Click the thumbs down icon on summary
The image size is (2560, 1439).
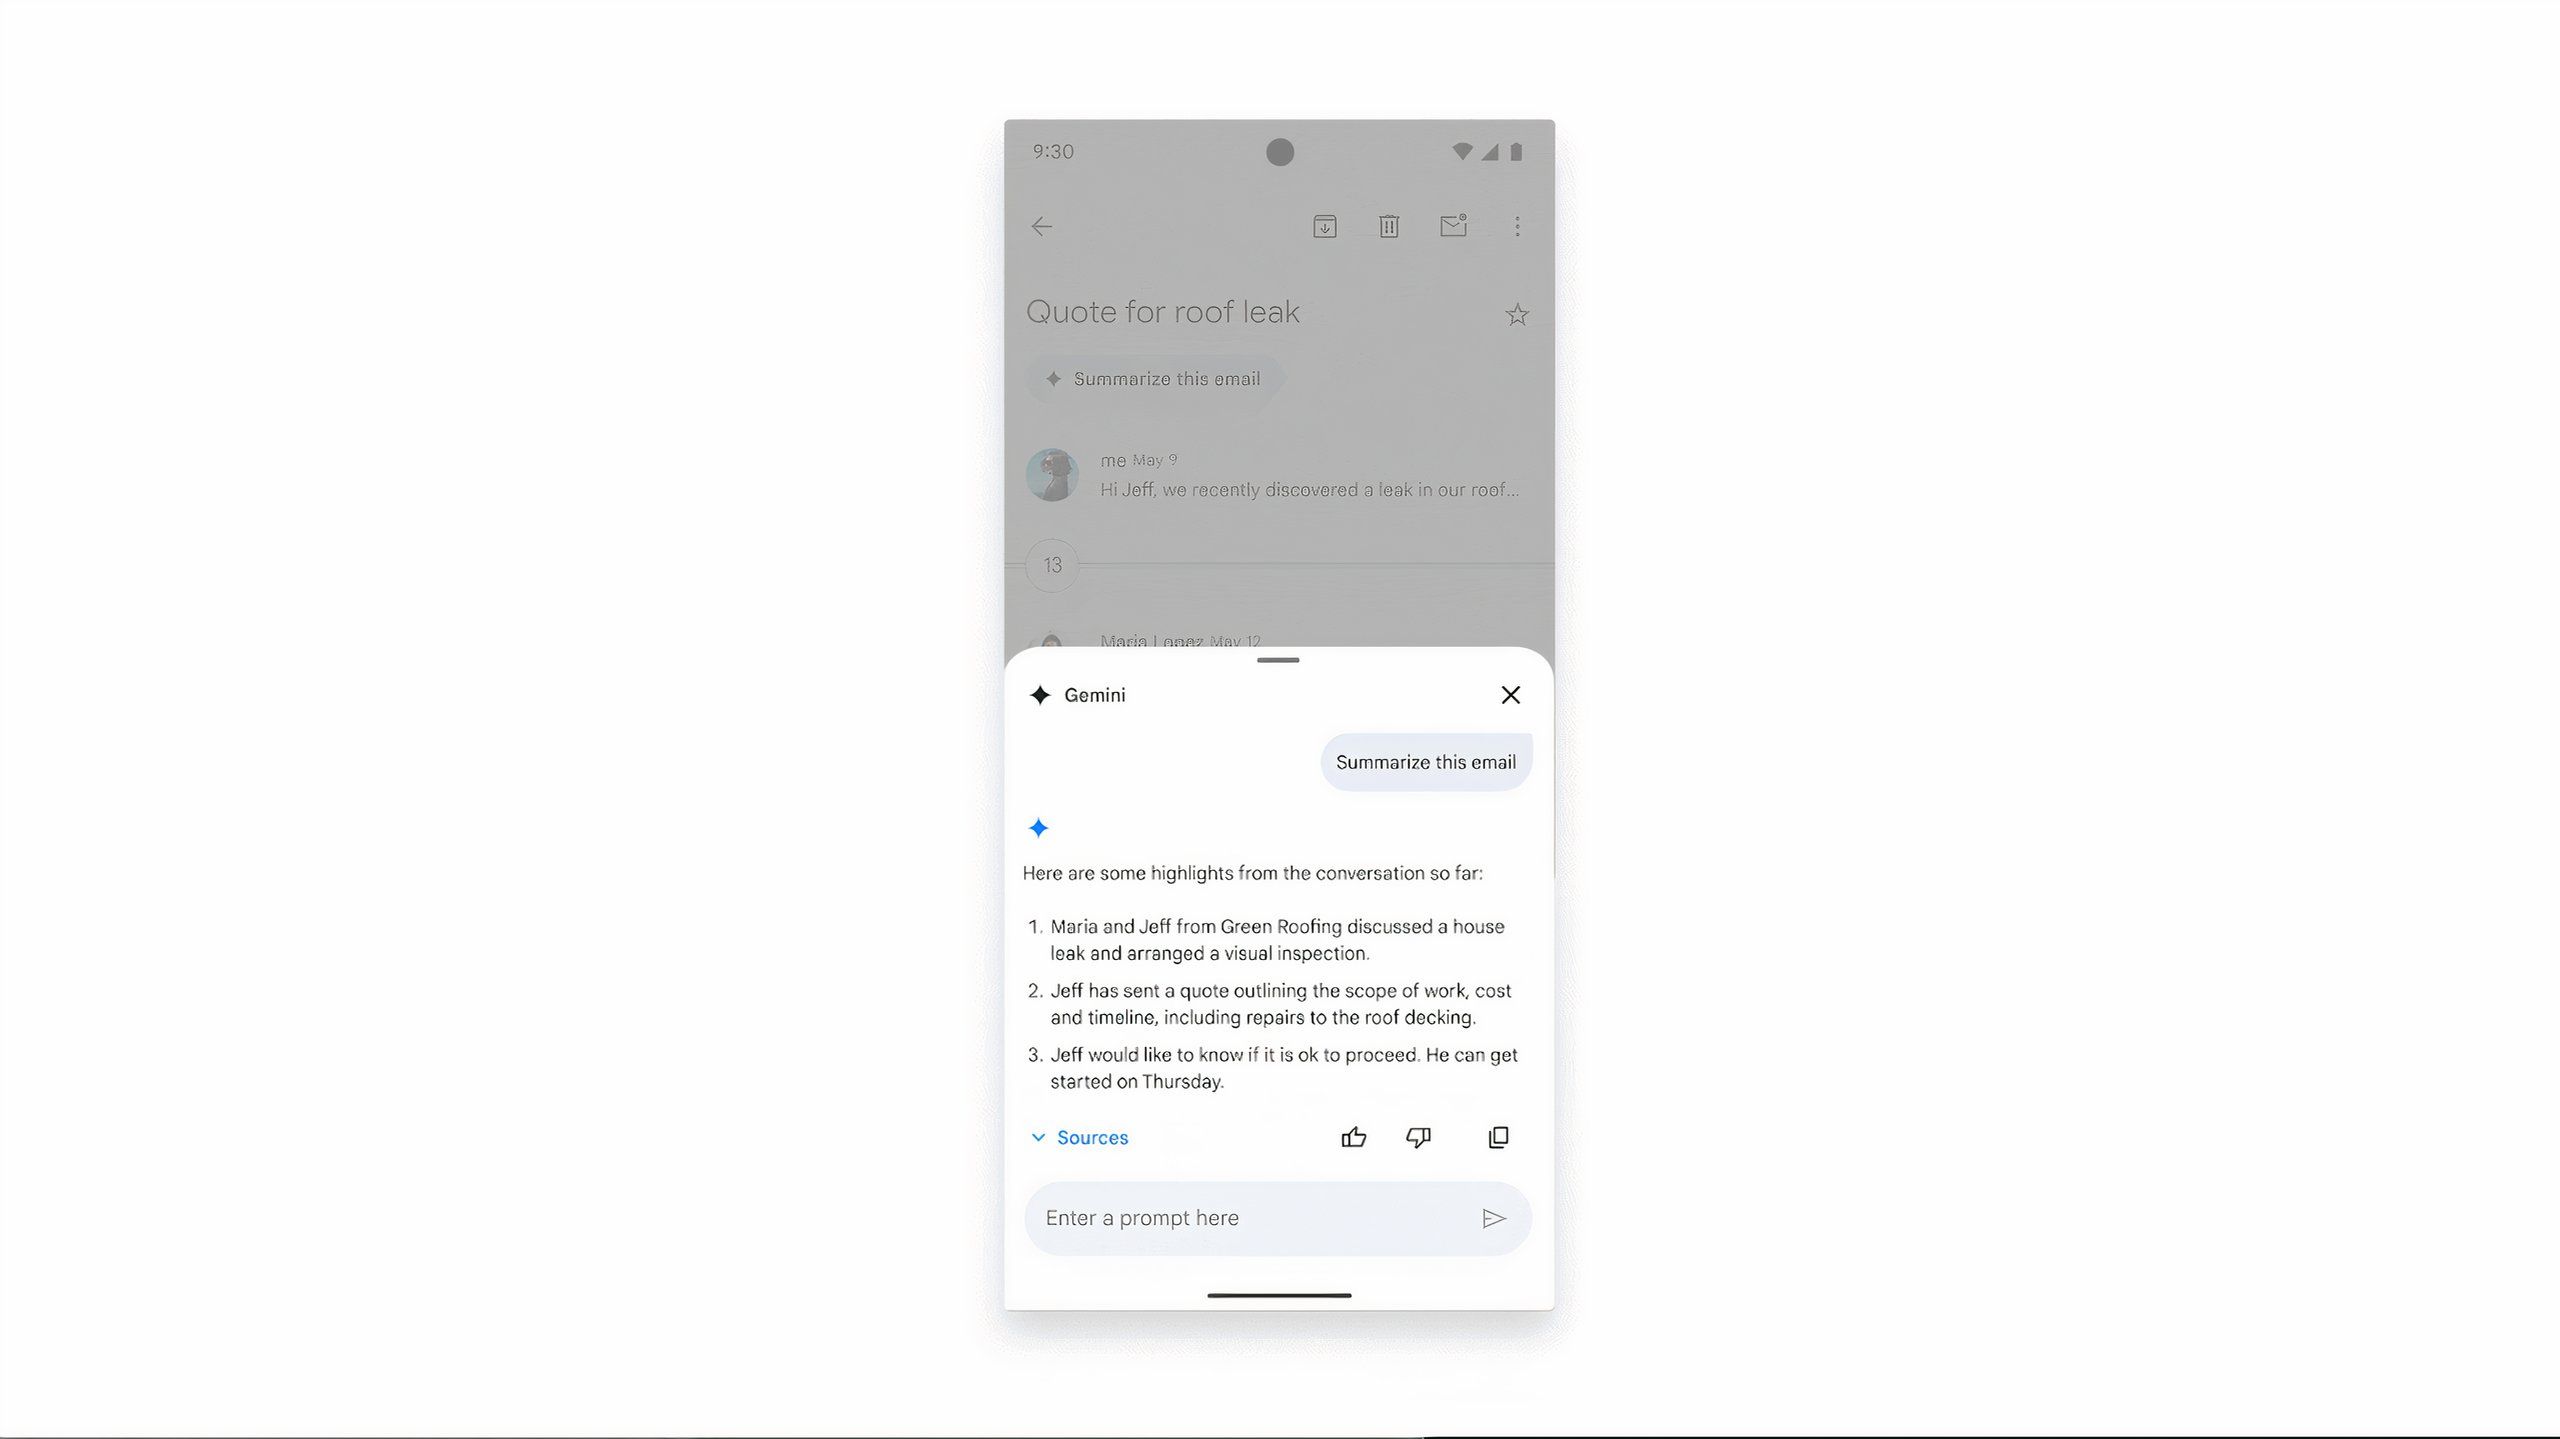pos(1417,1136)
